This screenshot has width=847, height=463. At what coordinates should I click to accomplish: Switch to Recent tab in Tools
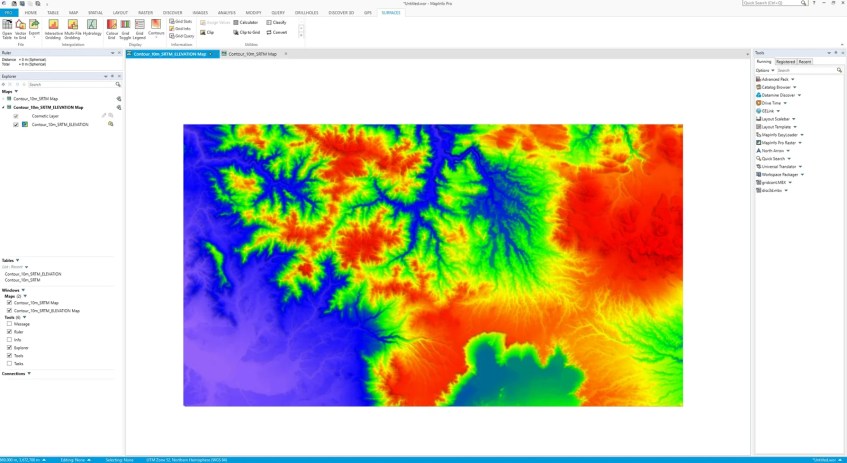tap(805, 62)
